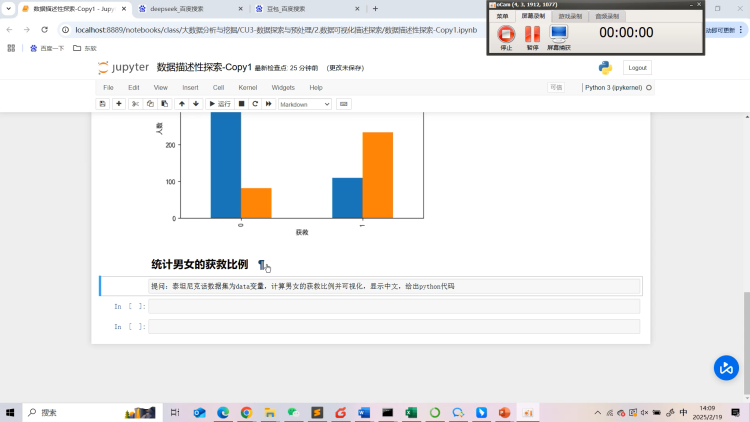Viewport: 750px width, 422px height.
Task: Open the Kernel menu
Action: coord(247,88)
